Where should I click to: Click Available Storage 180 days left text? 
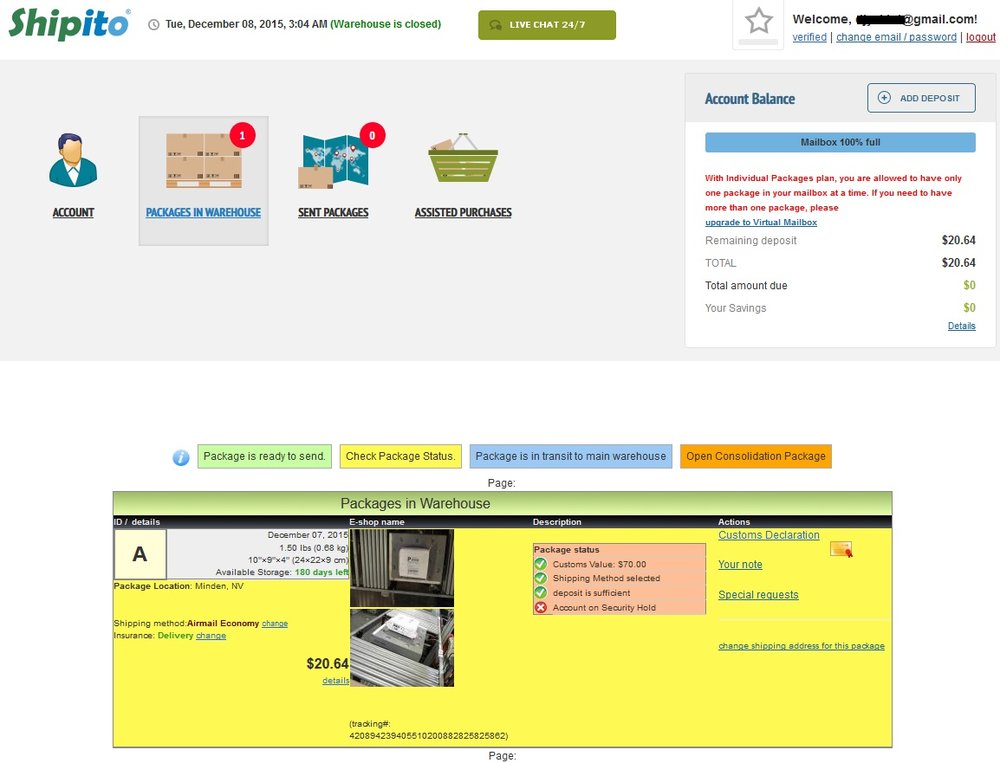point(282,572)
